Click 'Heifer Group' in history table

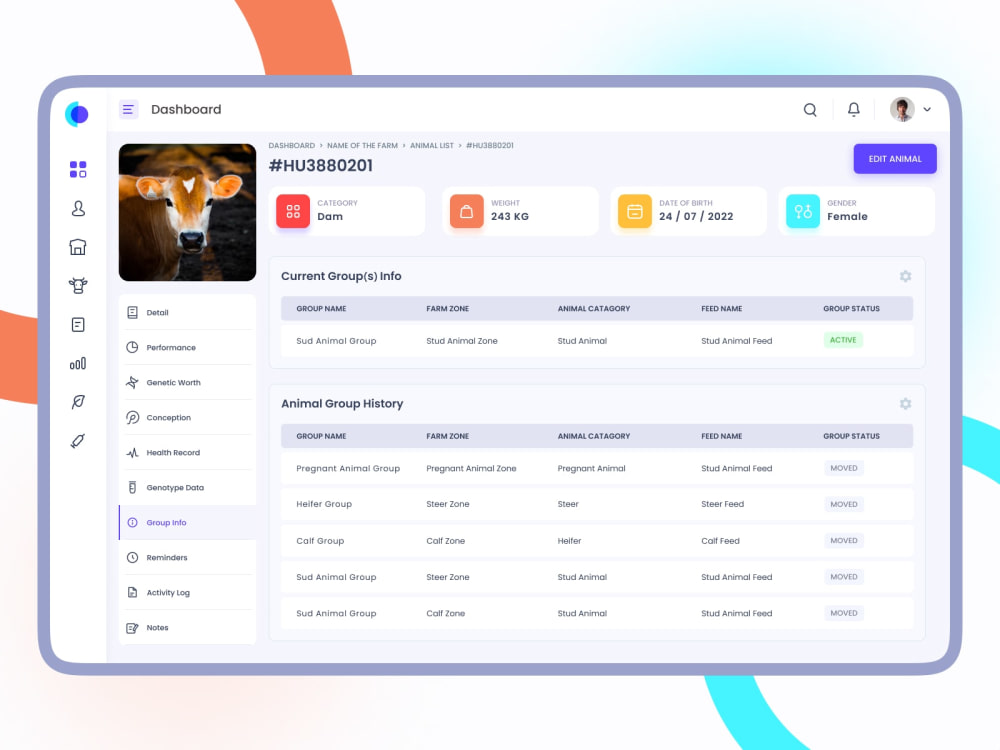(x=324, y=504)
